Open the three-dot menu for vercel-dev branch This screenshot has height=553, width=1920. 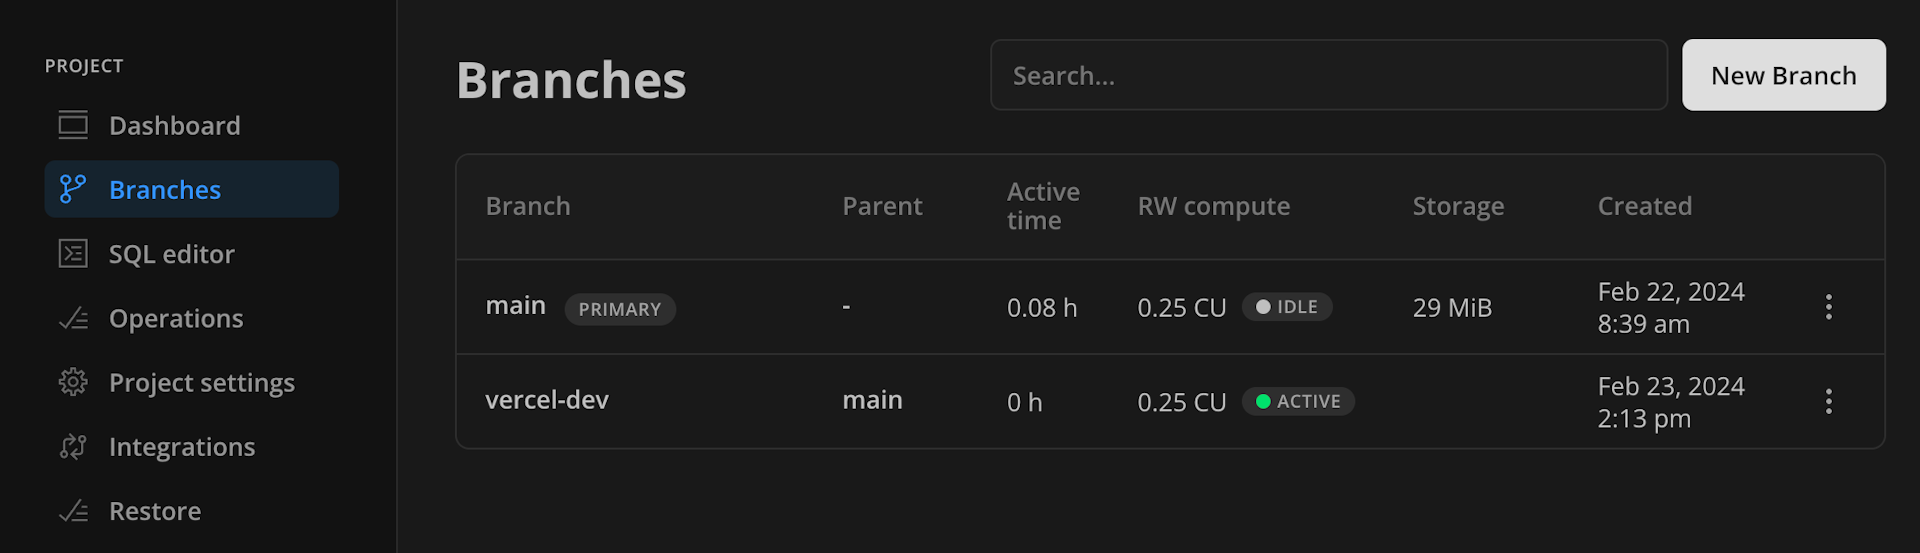[x=1829, y=401]
